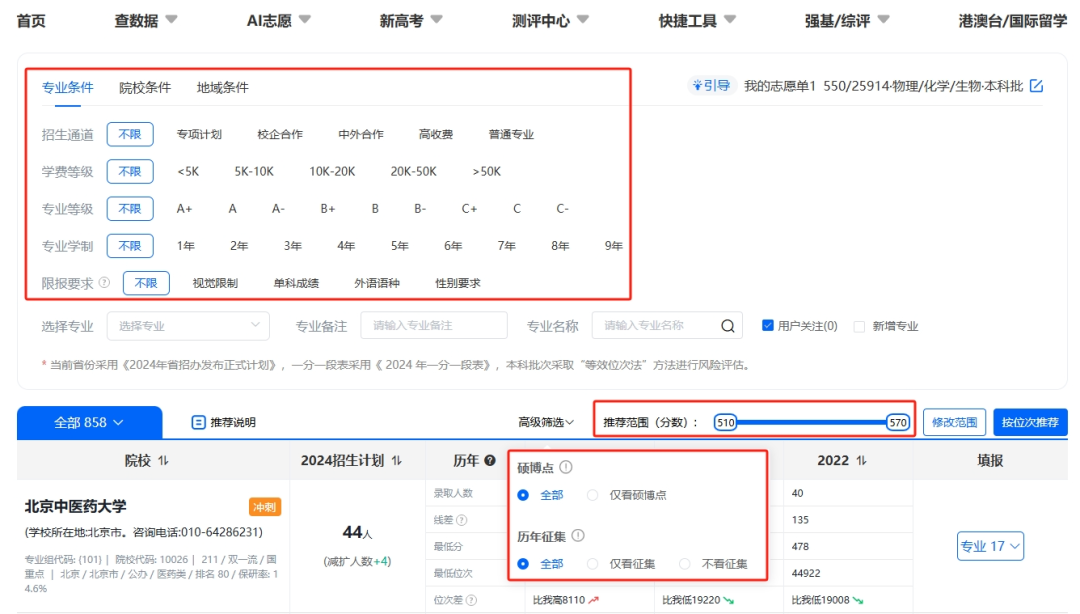Click the 修改范围 button
Screen dimensions: 1080x614
(x=954, y=421)
